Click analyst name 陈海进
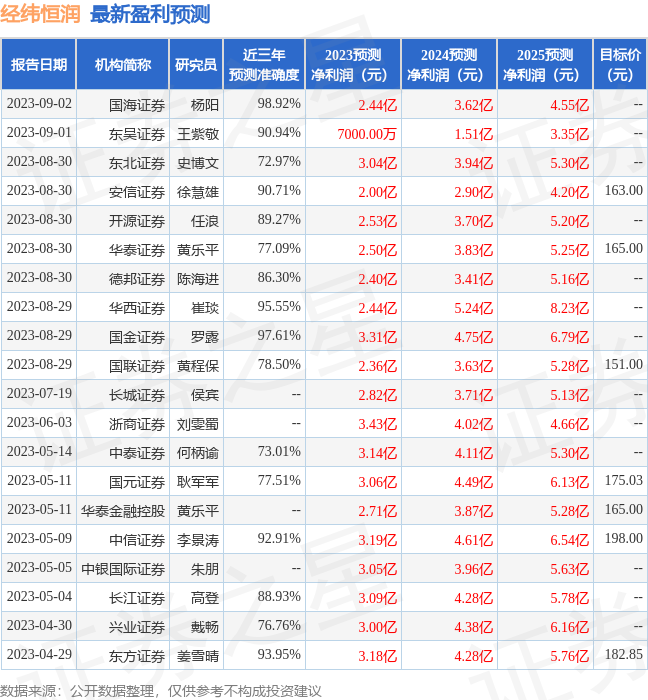The width and height of the screenshot is (648, 700). coord(198,279)
